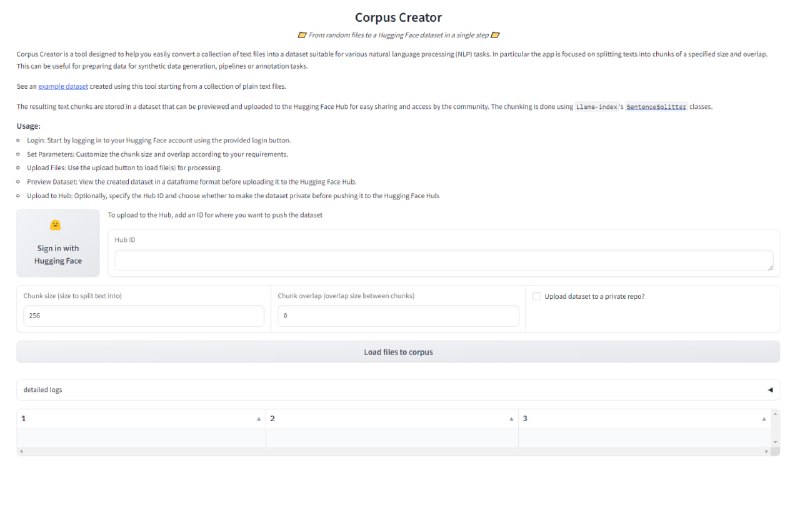Click the Hub ID textbox resize handle
The image size is (800, 530).
pyautogui.click(x=770, y=267)
